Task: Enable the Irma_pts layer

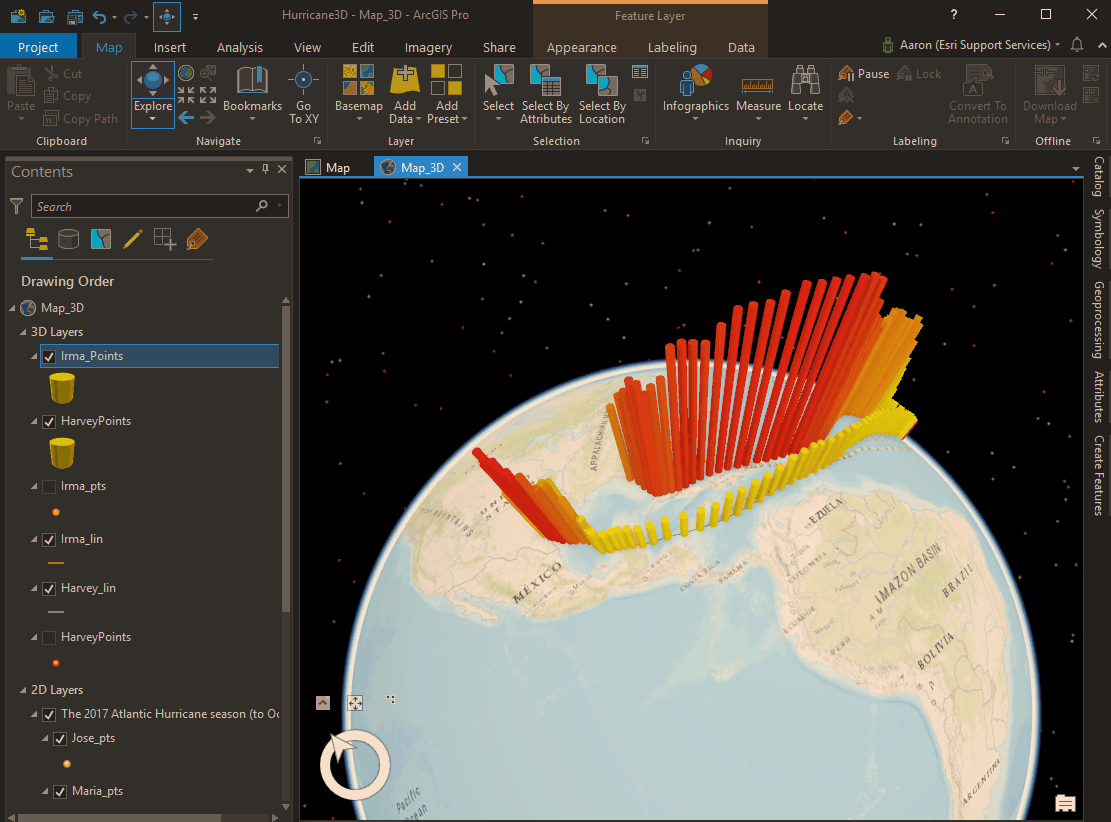Action: [x=49, y=487]
